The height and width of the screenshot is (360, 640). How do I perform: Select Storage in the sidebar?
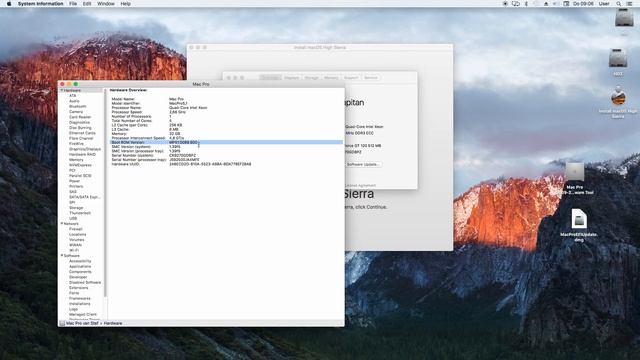tap(76, 207)
